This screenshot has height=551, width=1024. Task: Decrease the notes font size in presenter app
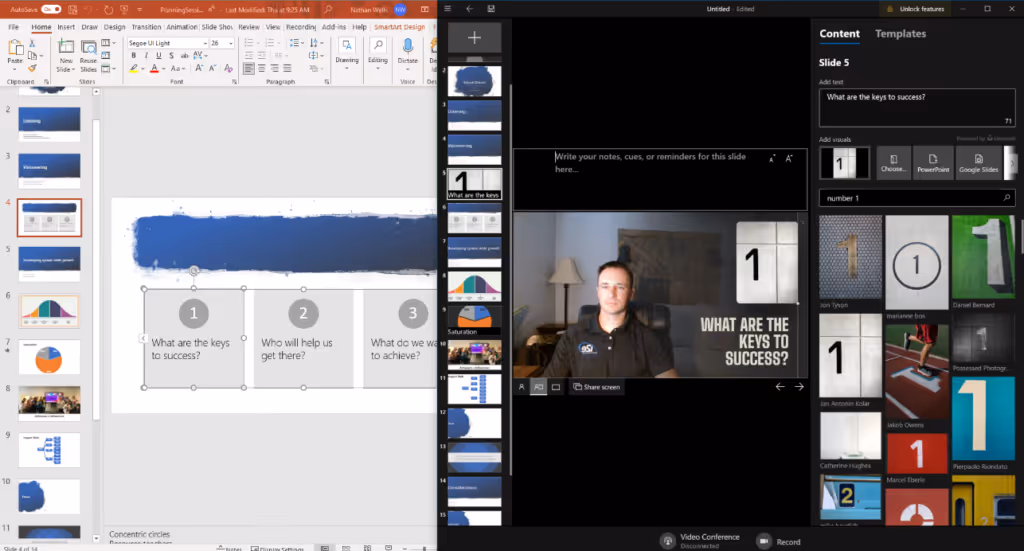[772, 159]
